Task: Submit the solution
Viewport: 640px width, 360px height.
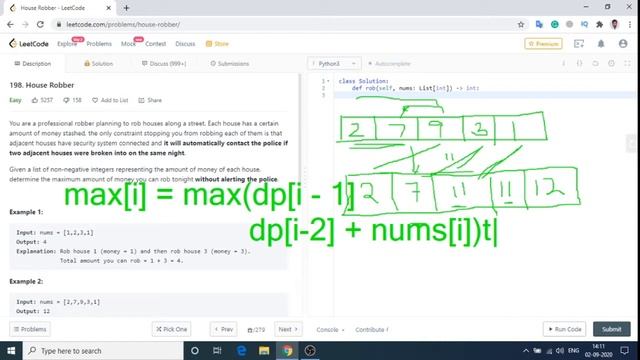Action: click(611, 329)
